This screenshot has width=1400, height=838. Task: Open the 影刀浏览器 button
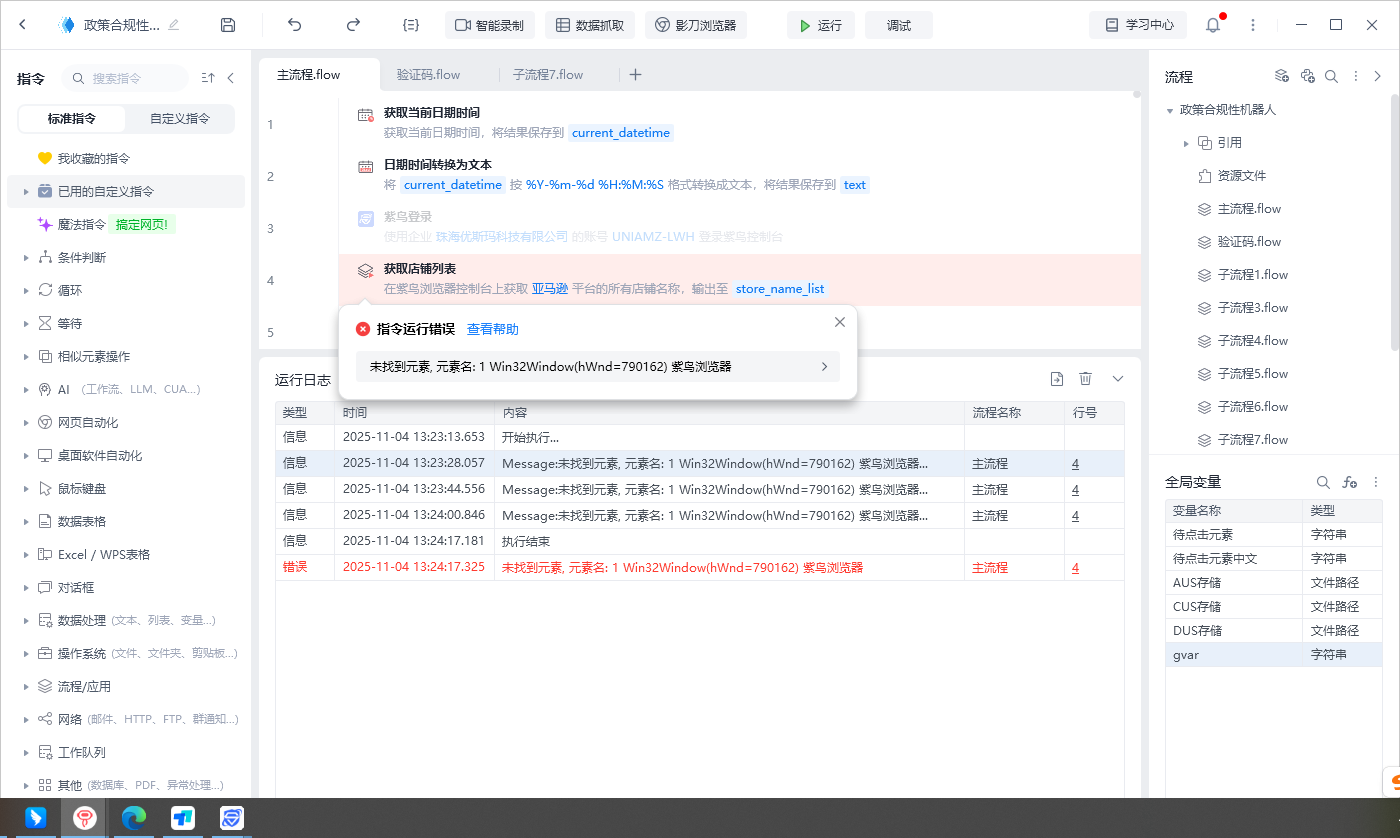[696, 25]
